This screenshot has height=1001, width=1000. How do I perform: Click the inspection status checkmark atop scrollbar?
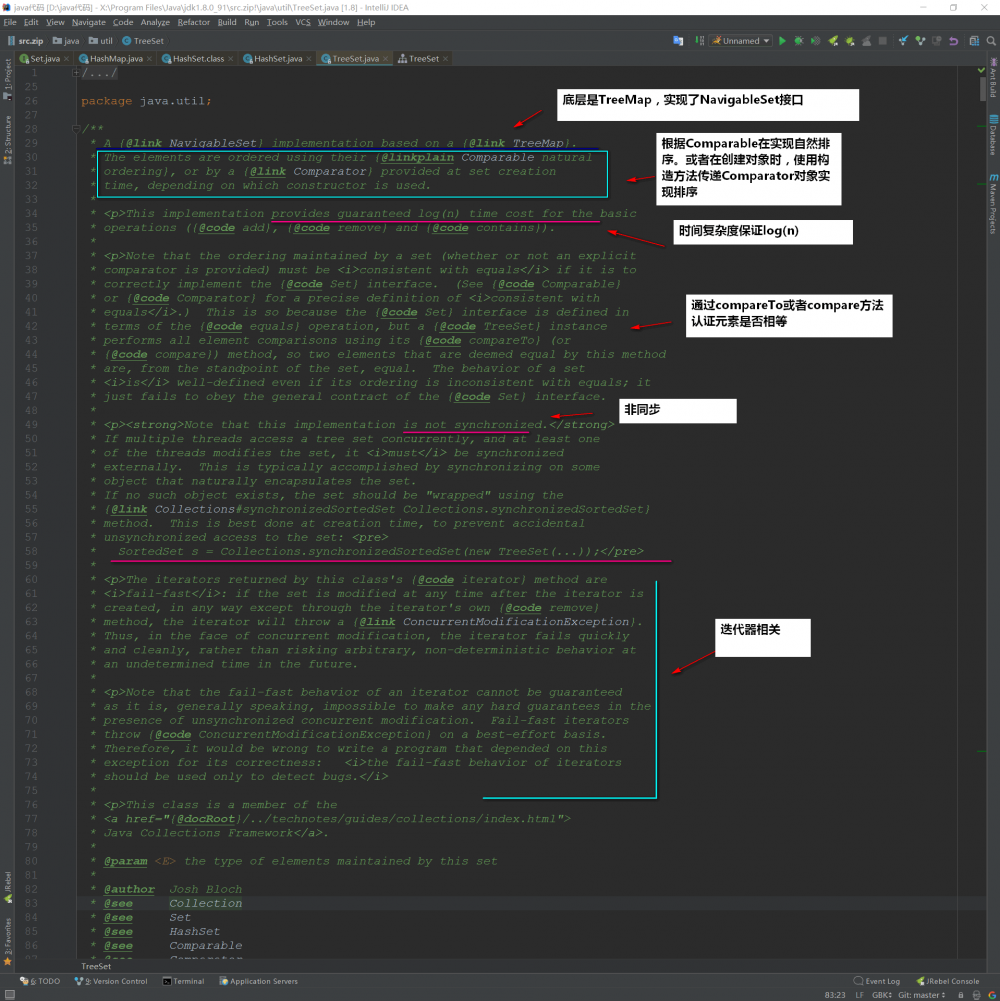[x=981, y=70]
